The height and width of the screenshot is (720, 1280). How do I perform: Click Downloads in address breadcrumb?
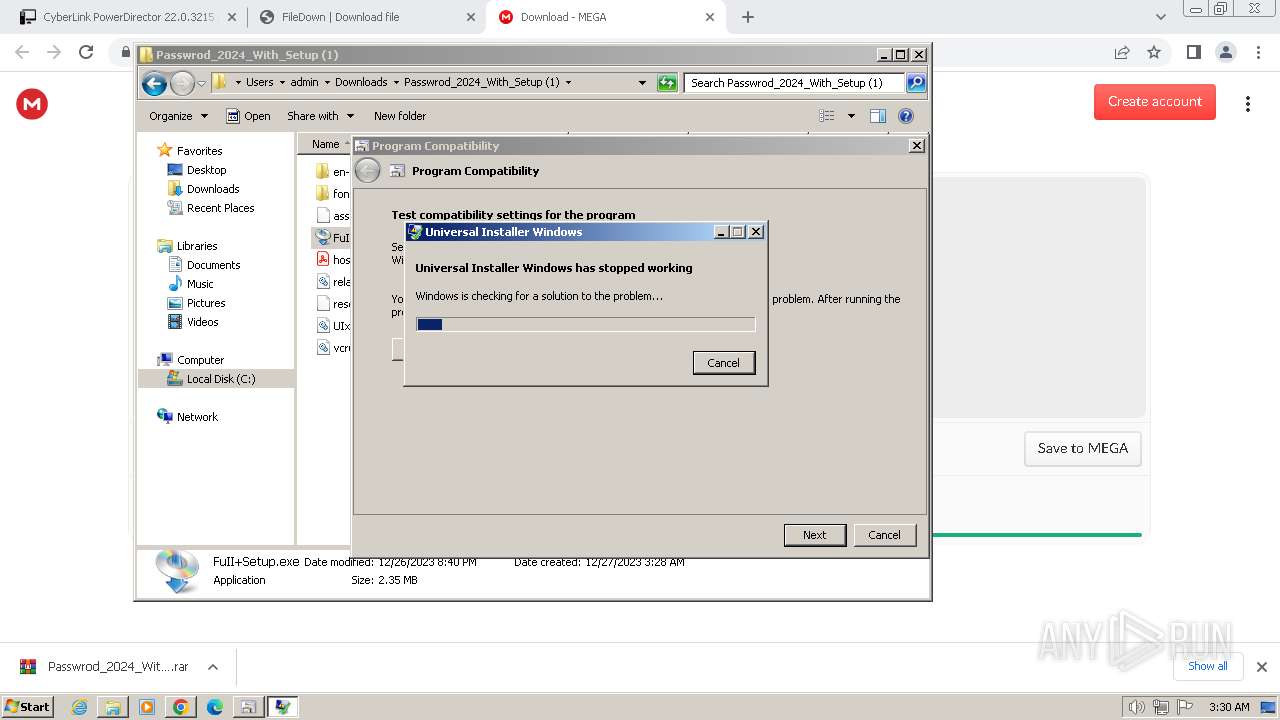(361, 82)
